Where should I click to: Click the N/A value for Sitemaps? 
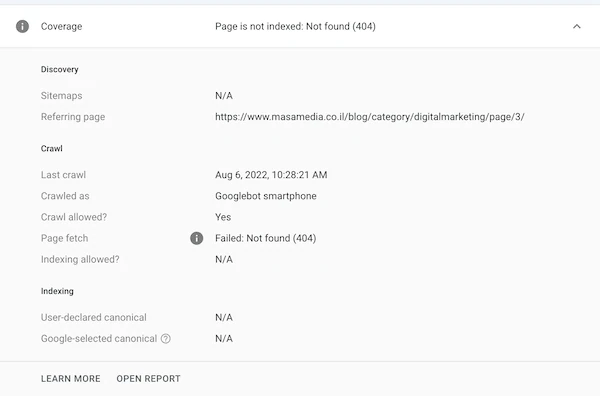coord(224,96)
